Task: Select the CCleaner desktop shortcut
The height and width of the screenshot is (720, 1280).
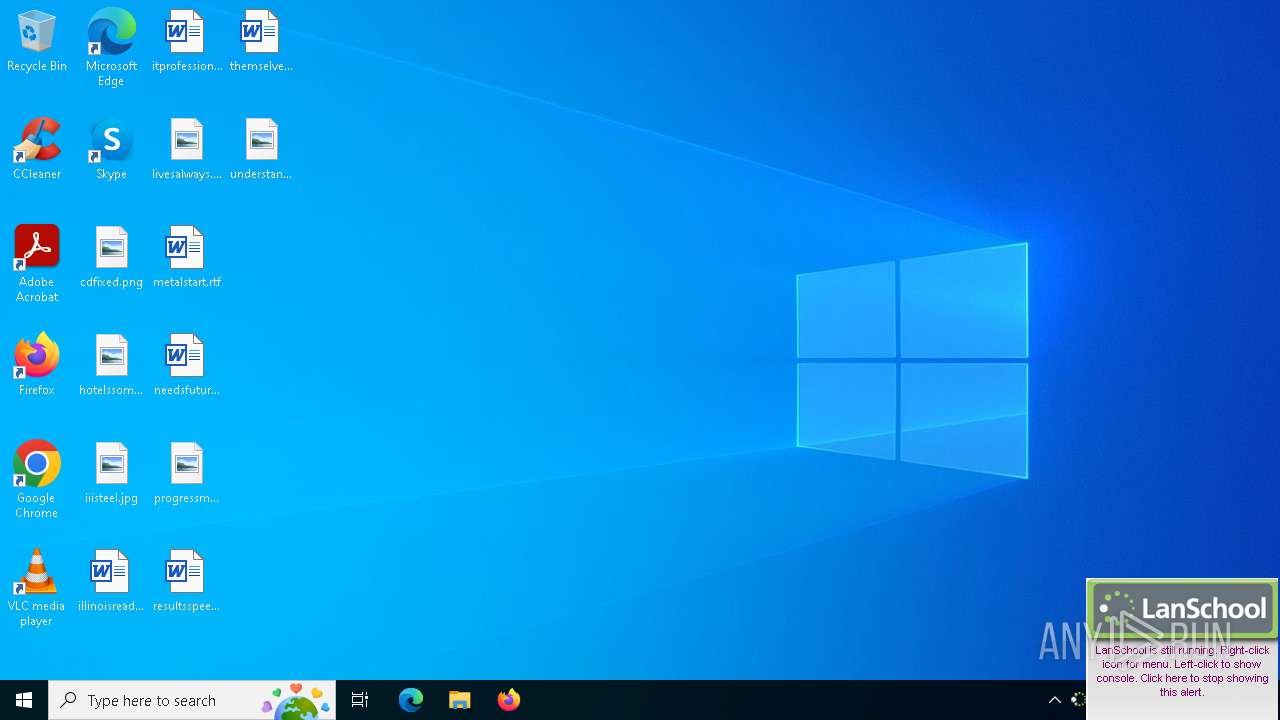Action: click(37, 150)
